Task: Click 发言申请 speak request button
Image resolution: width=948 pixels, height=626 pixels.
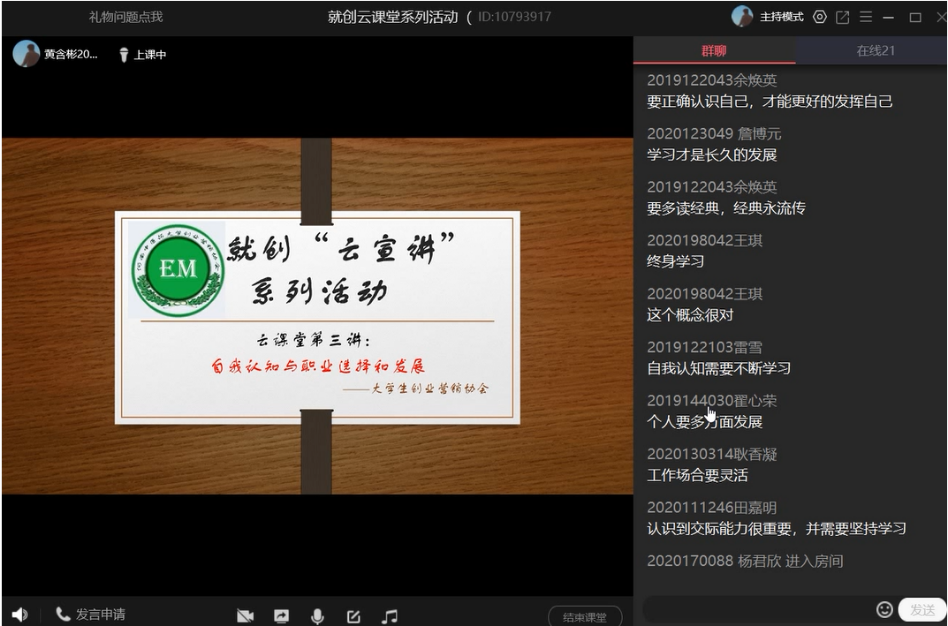Action: pos(91,614)
